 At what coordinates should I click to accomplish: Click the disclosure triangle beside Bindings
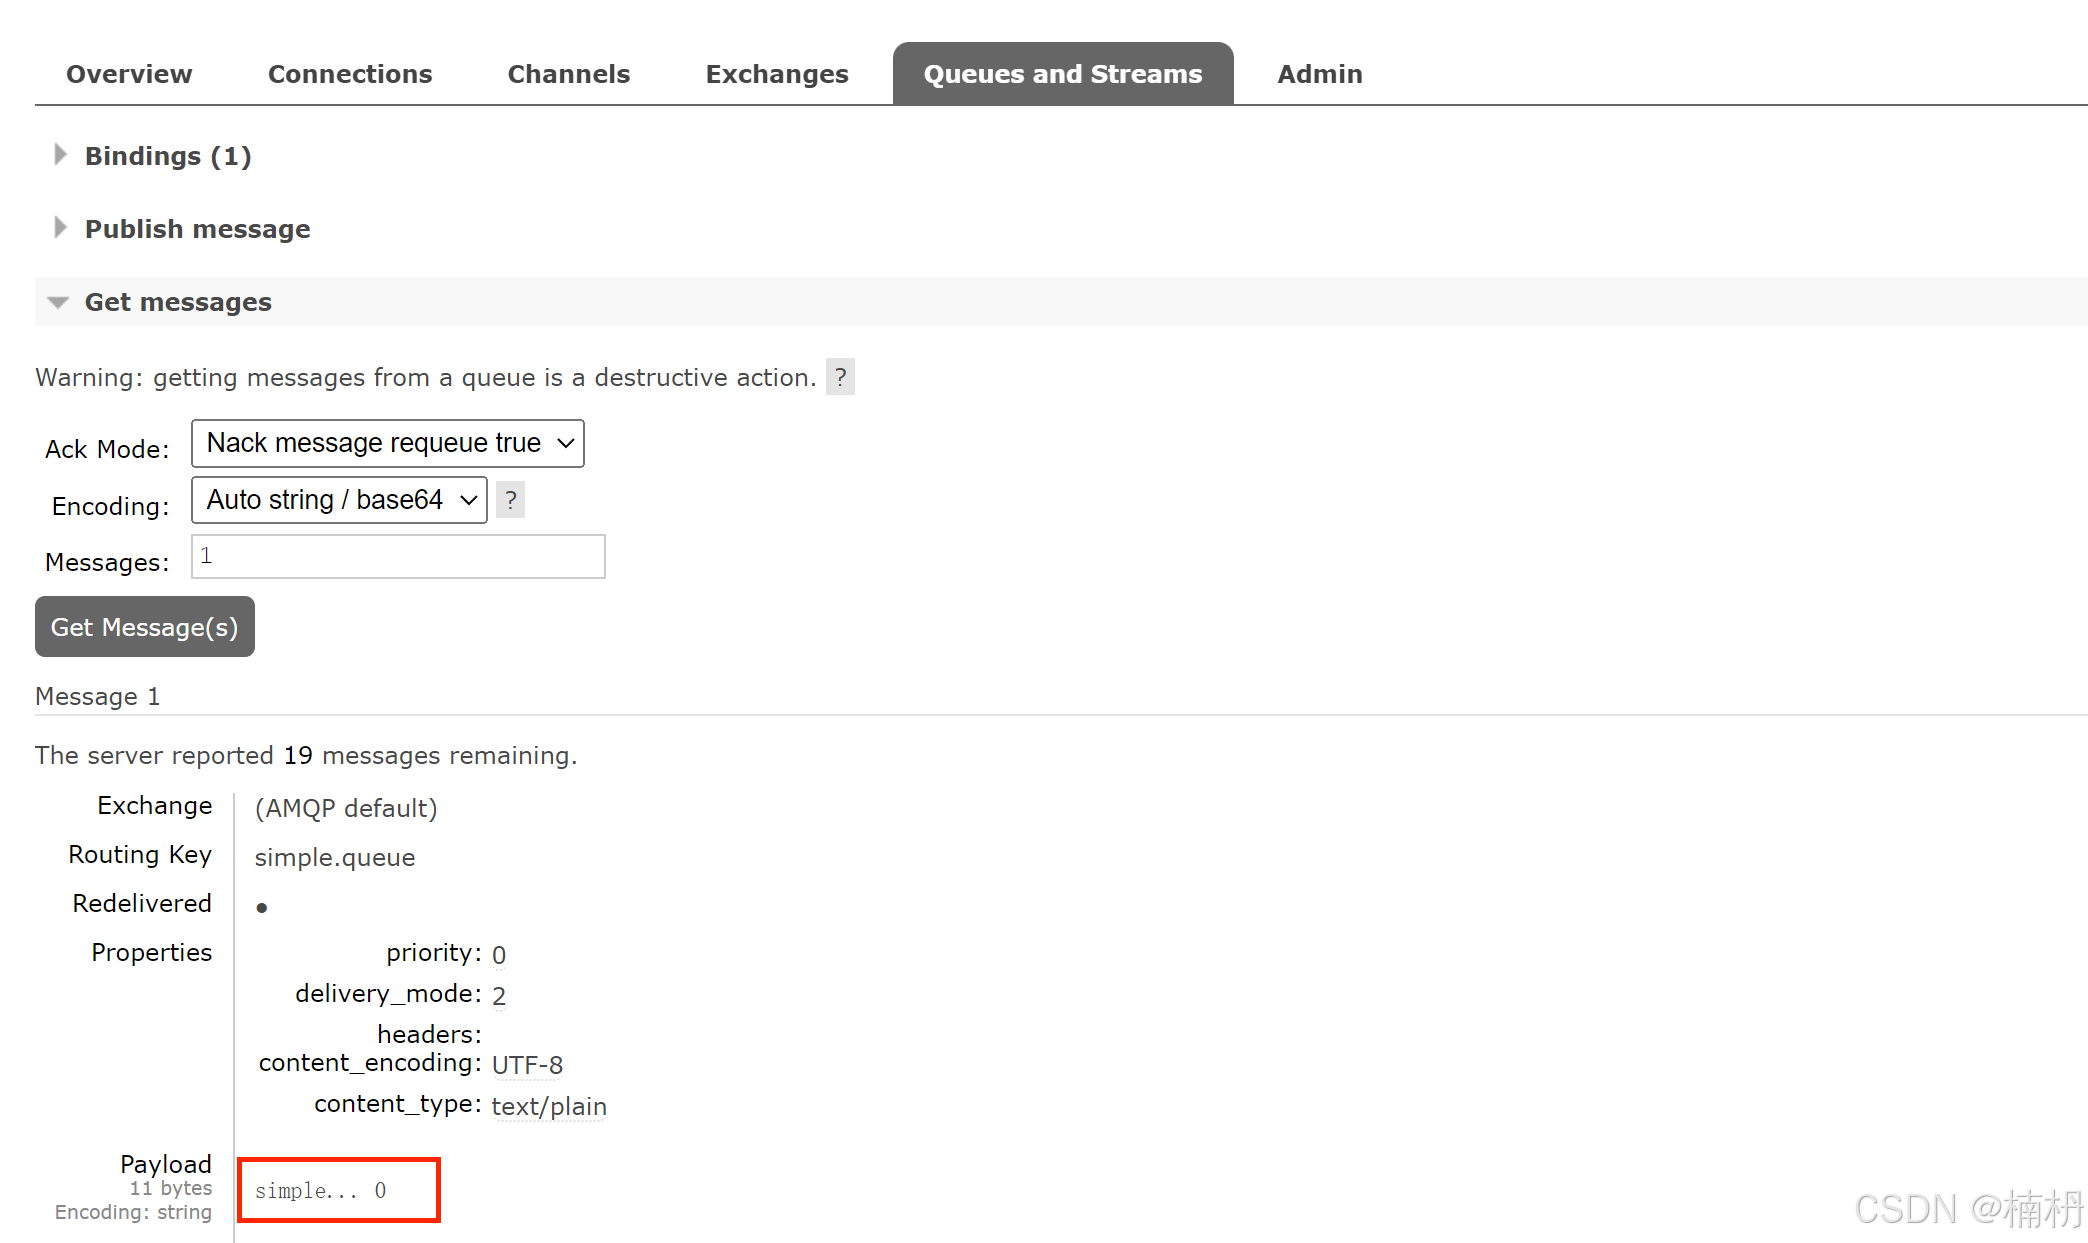pos(60,154)
